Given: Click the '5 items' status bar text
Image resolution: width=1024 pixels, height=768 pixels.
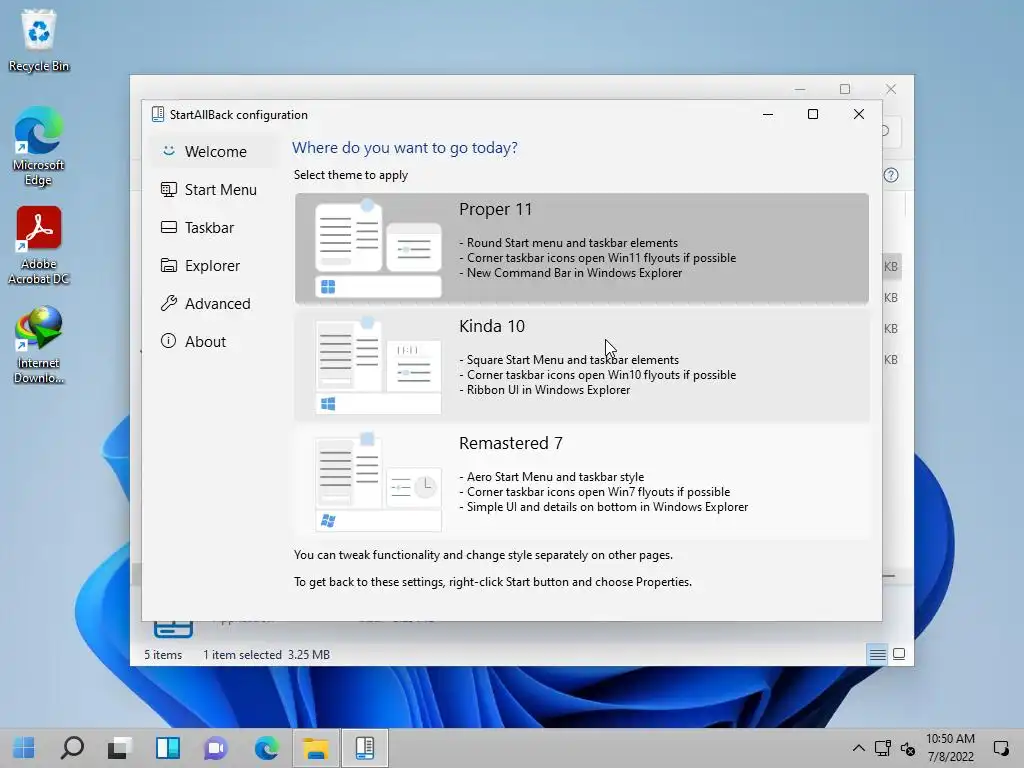Looking at the screenshot, I should [x=163, y=654].
